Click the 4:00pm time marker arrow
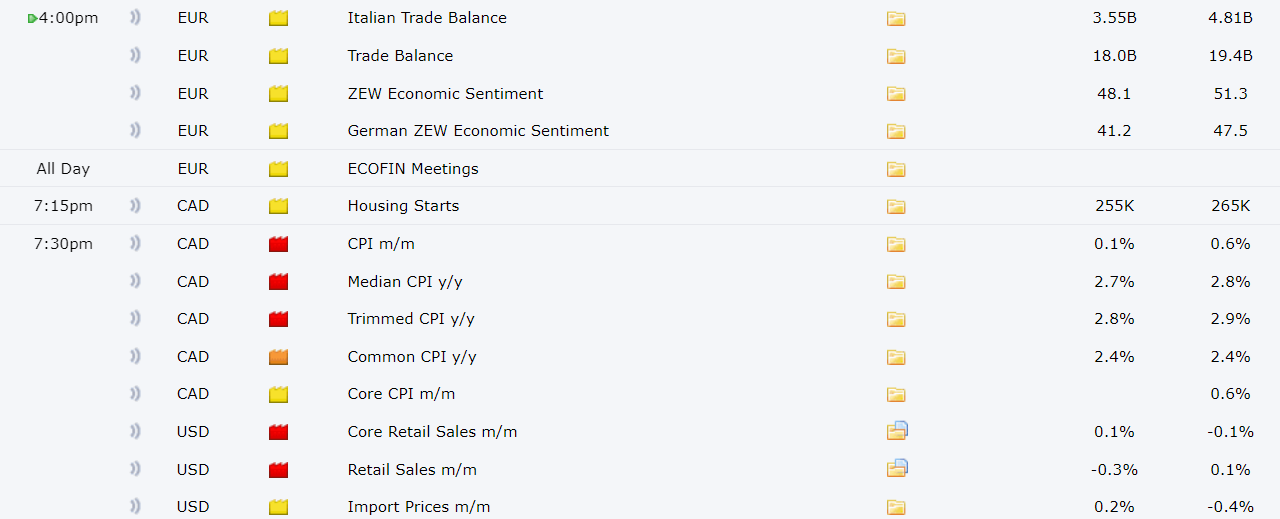Image resolution: width=1280 pixels, height=519 pixels. click(x=32, y=18)
